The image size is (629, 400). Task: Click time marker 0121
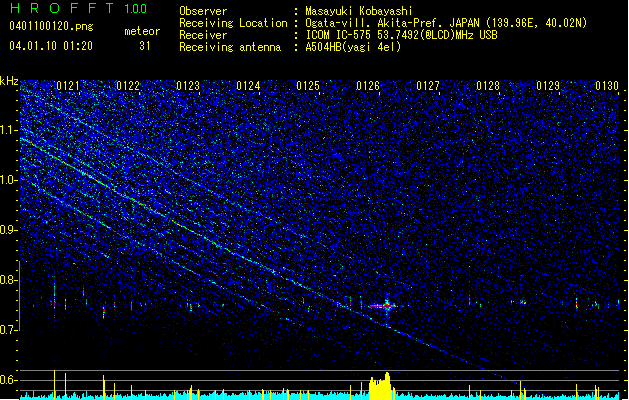(68, 86)
